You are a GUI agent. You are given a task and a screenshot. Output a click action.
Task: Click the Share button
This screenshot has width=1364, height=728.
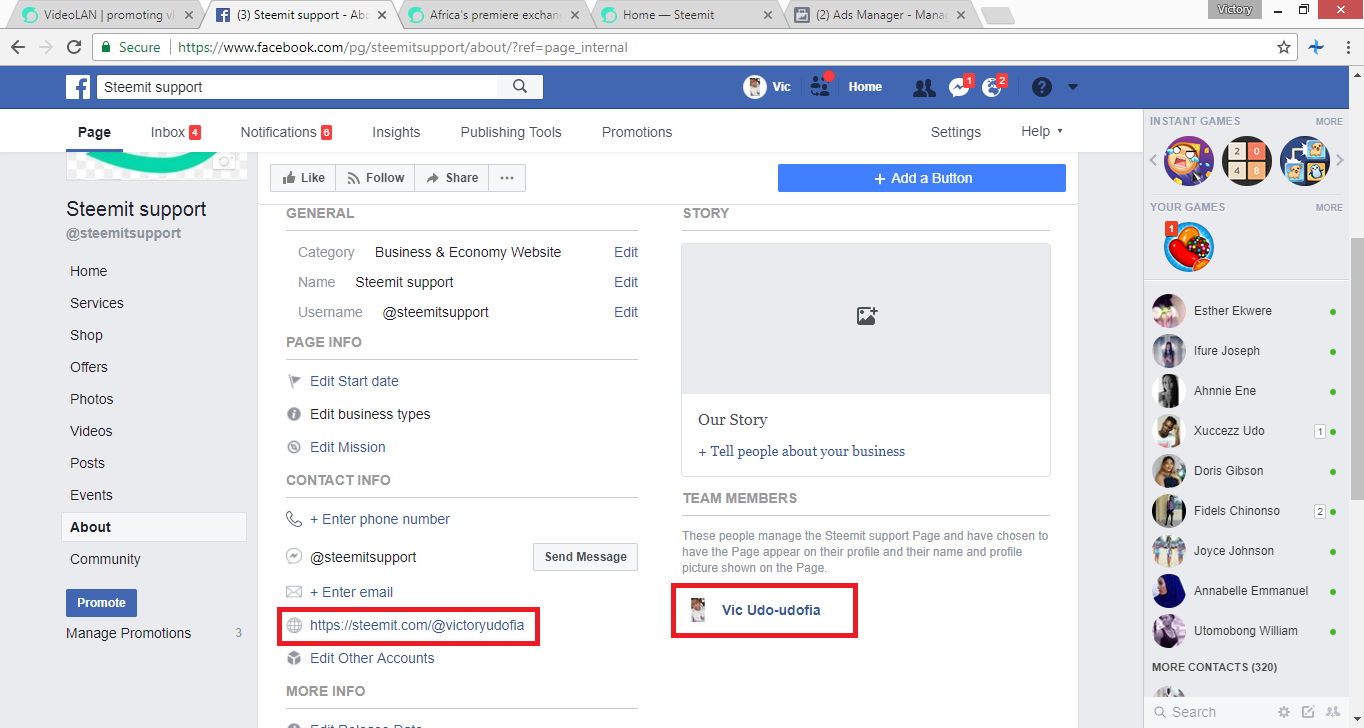(452, 178)
